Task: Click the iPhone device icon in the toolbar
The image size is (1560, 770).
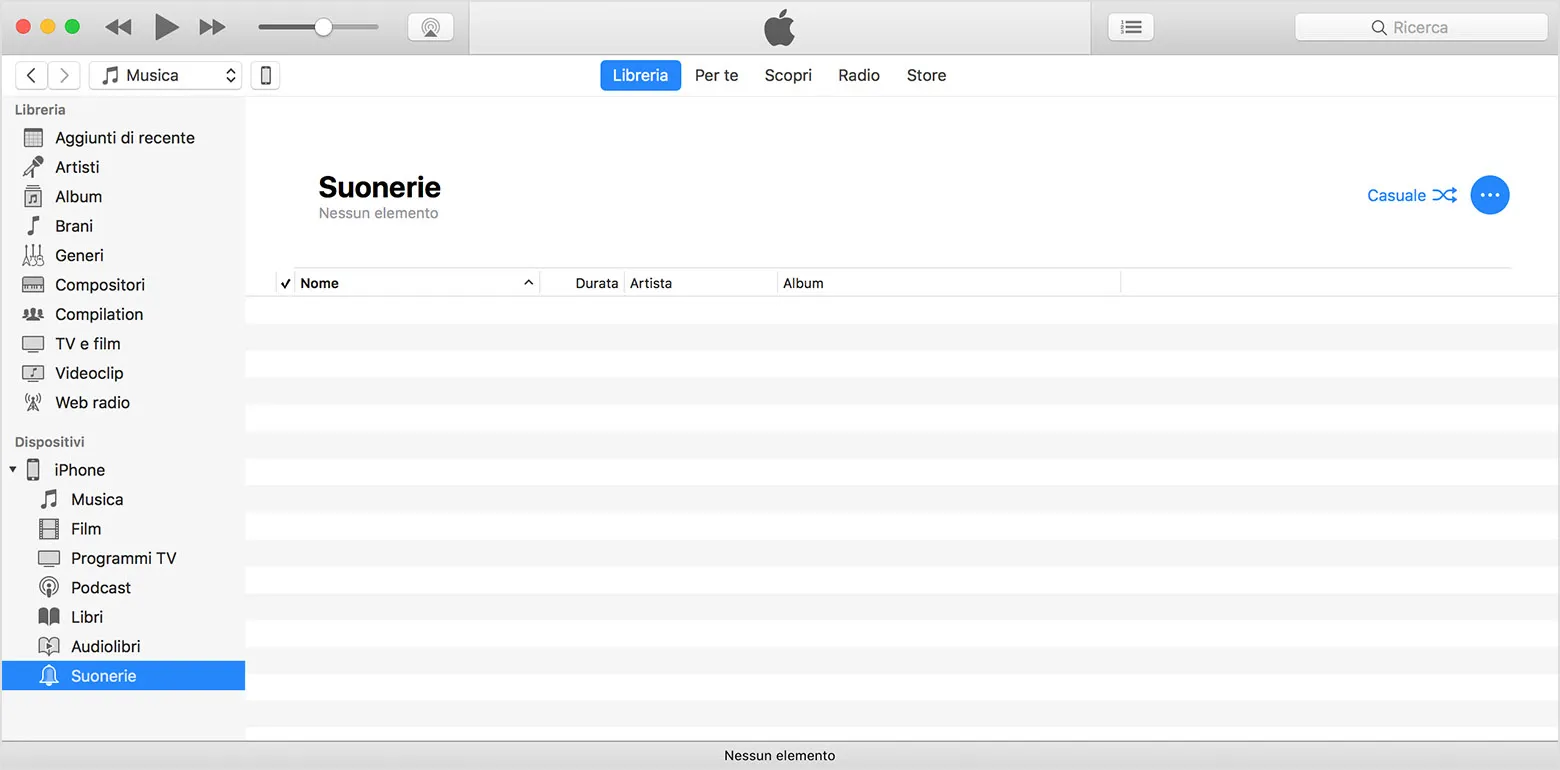Action: click(x=264, y=74)
